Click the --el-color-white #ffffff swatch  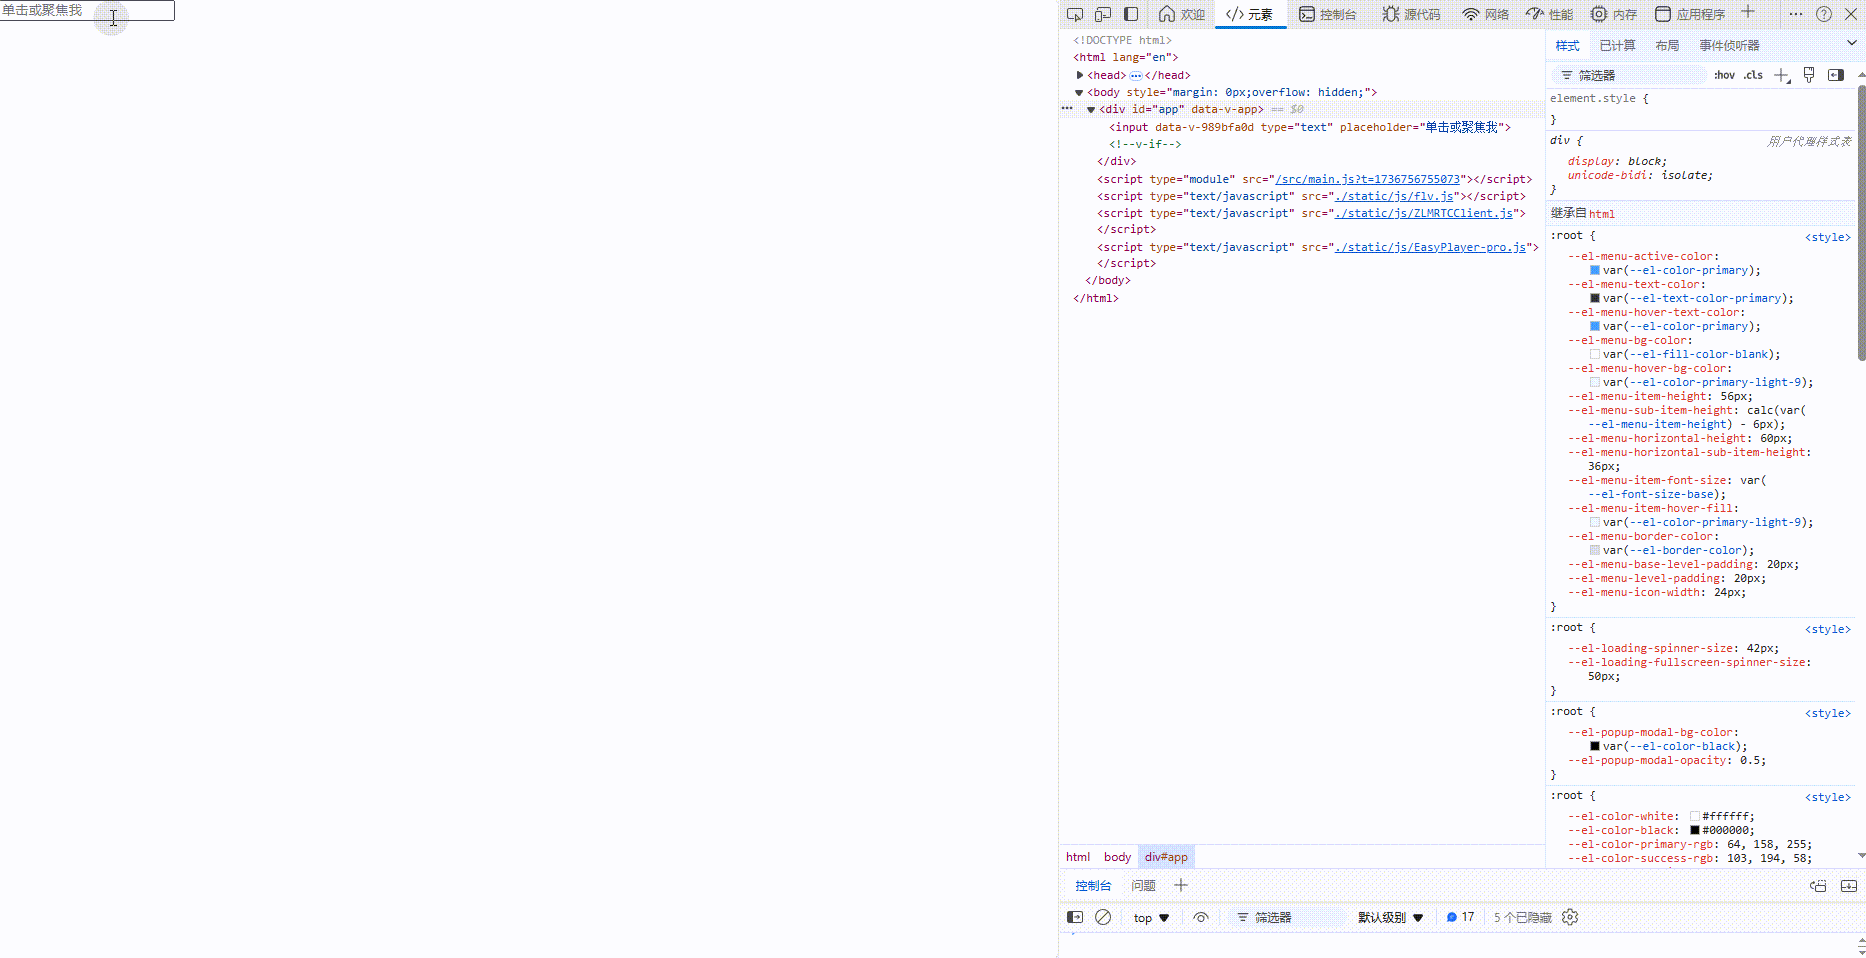pyautogui.click(x=1695, y=816)
